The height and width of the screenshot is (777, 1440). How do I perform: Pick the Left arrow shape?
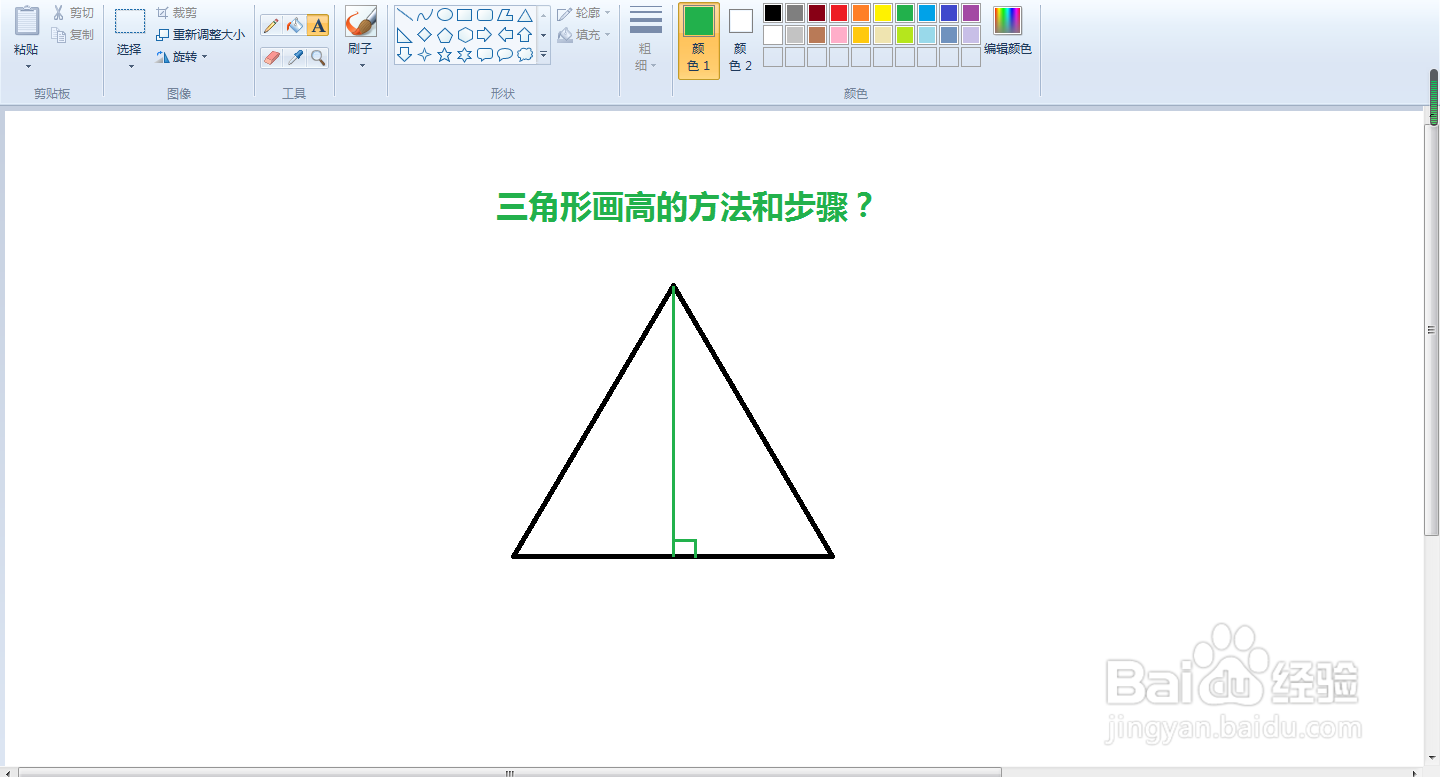504,35
